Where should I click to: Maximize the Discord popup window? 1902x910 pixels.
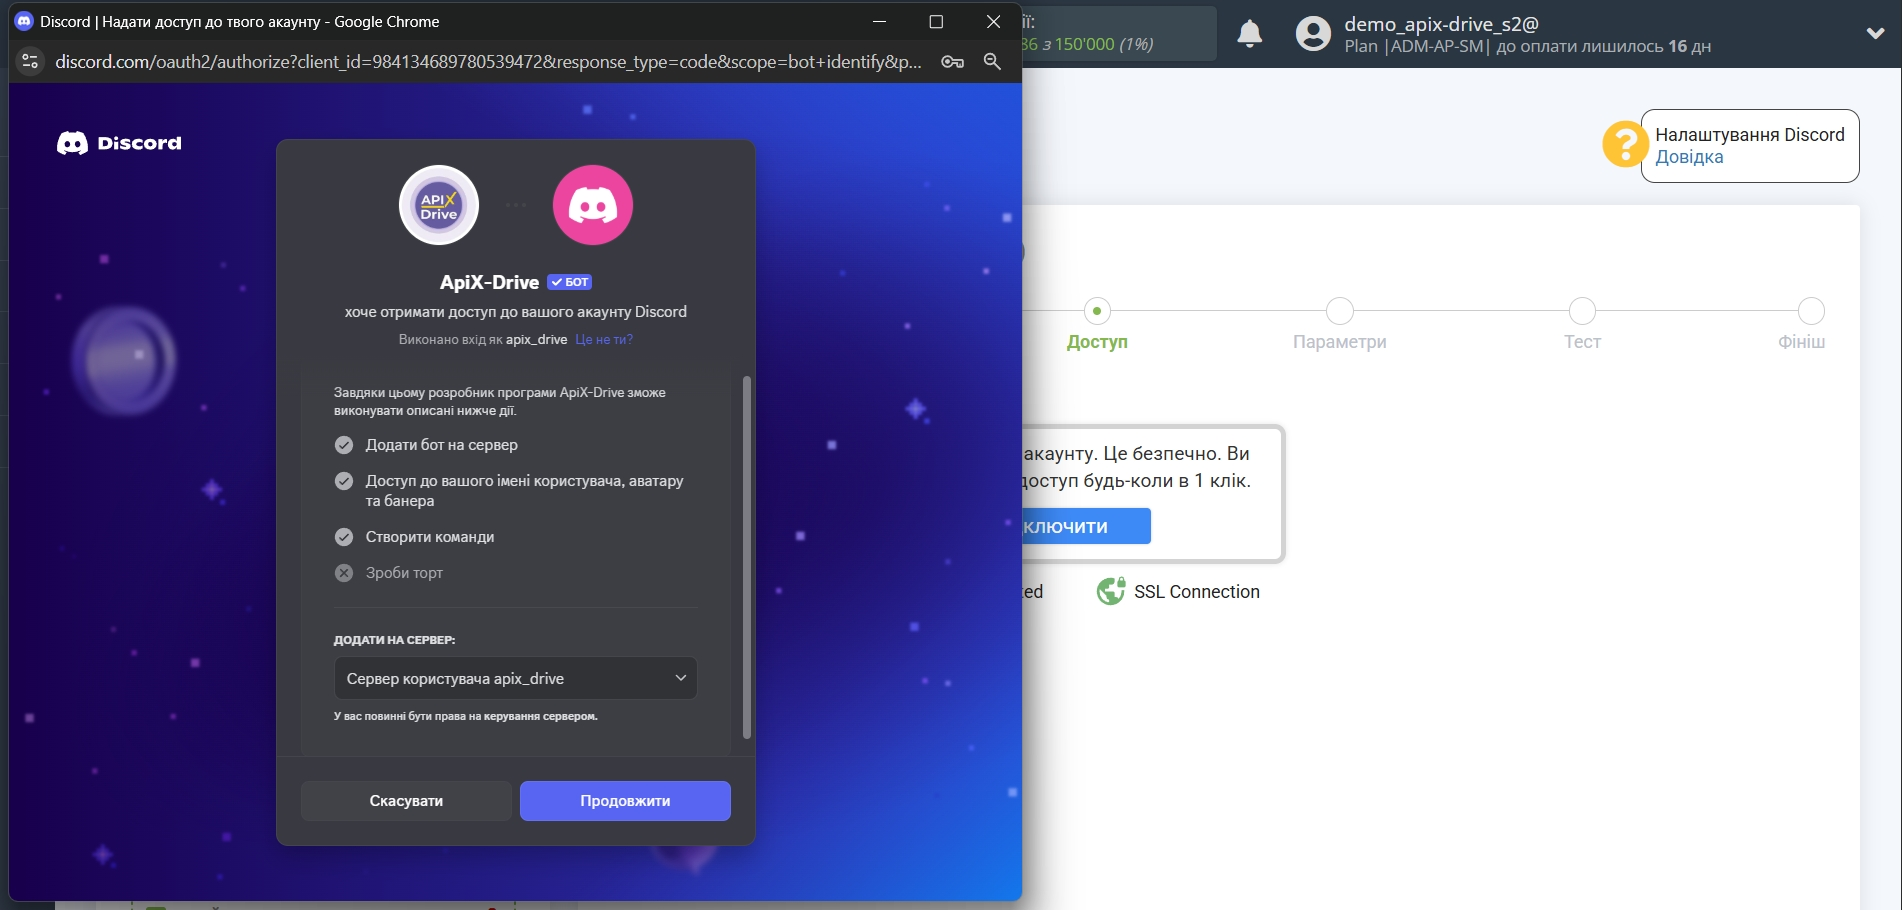[936, 21]
